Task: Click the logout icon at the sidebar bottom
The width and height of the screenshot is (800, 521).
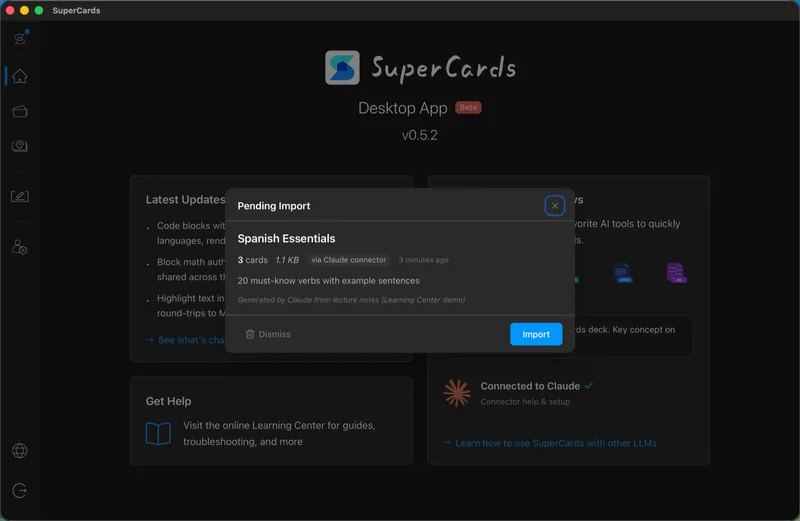Action: tap(20, 490)
